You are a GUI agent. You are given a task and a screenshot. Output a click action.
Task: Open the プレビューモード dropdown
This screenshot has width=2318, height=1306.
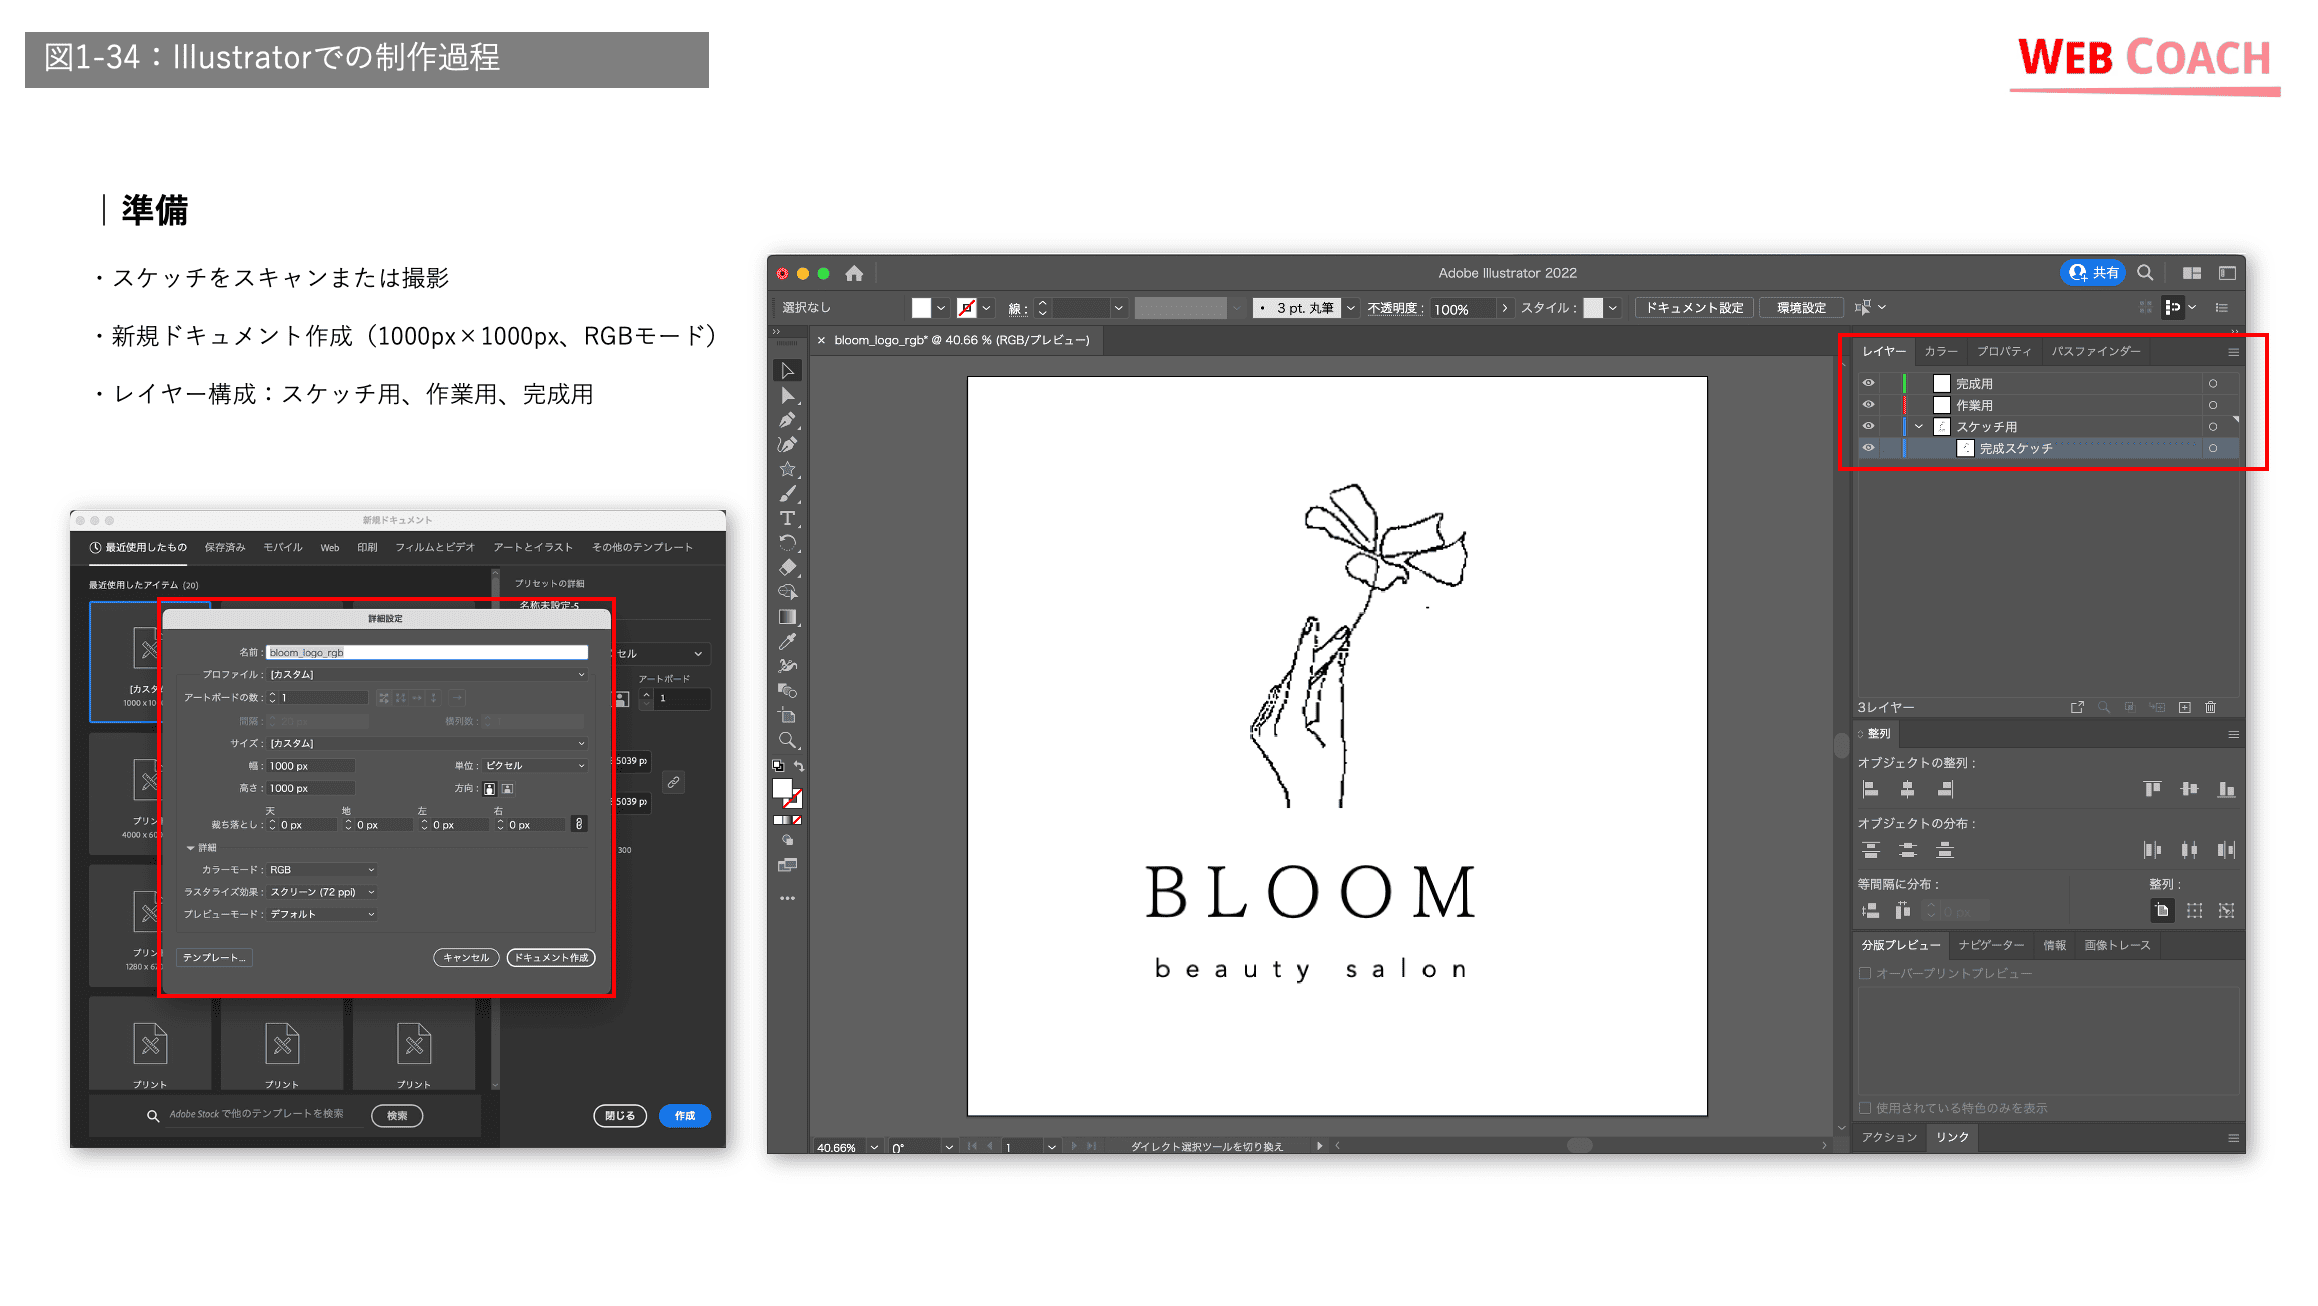coord(322,914)
